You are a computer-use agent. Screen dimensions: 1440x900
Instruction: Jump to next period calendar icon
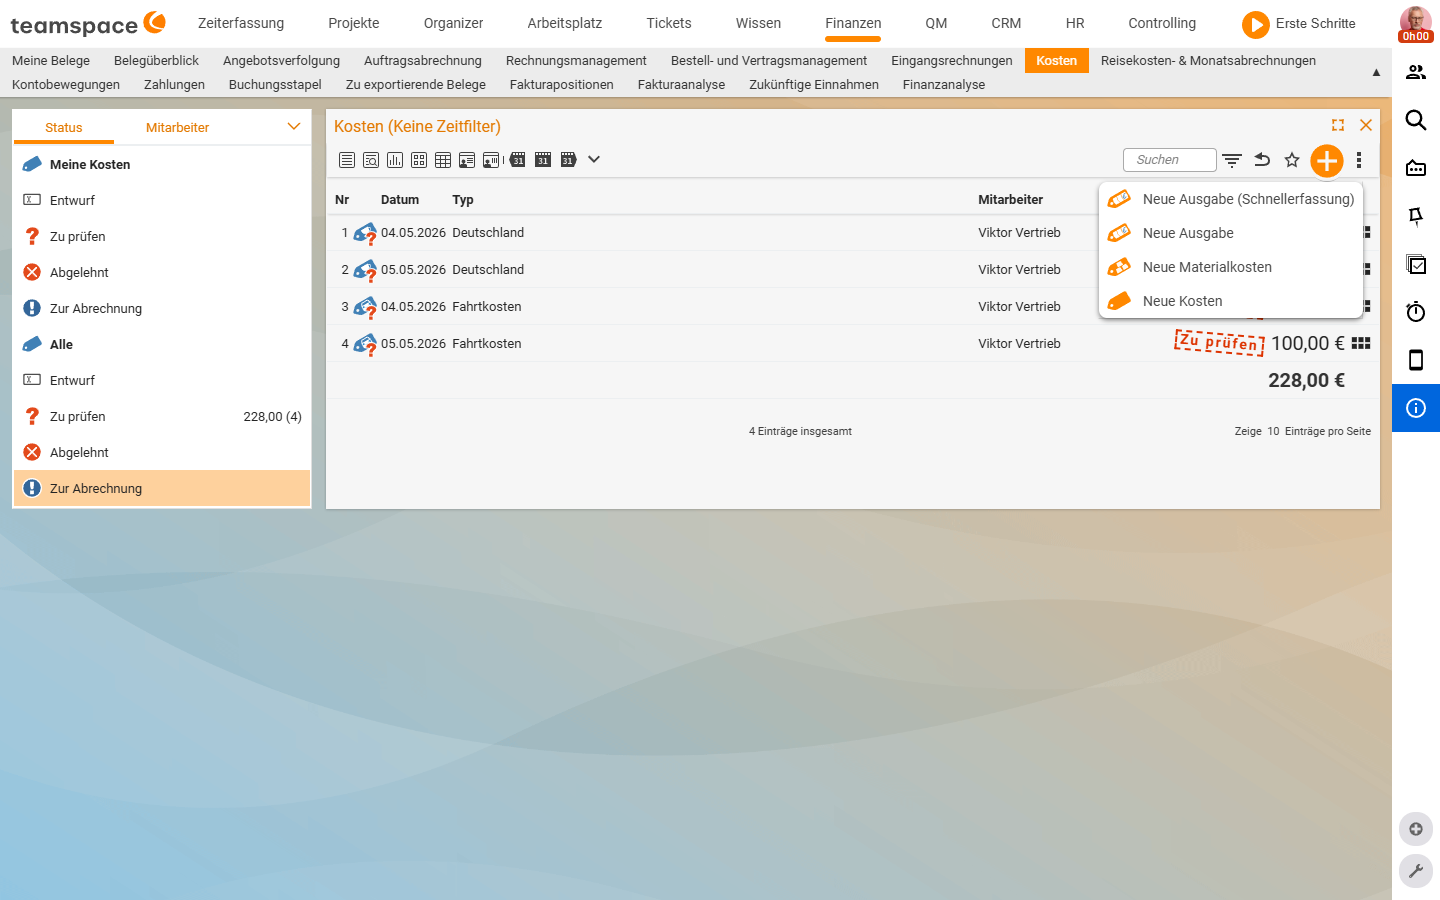click(568, 160)
